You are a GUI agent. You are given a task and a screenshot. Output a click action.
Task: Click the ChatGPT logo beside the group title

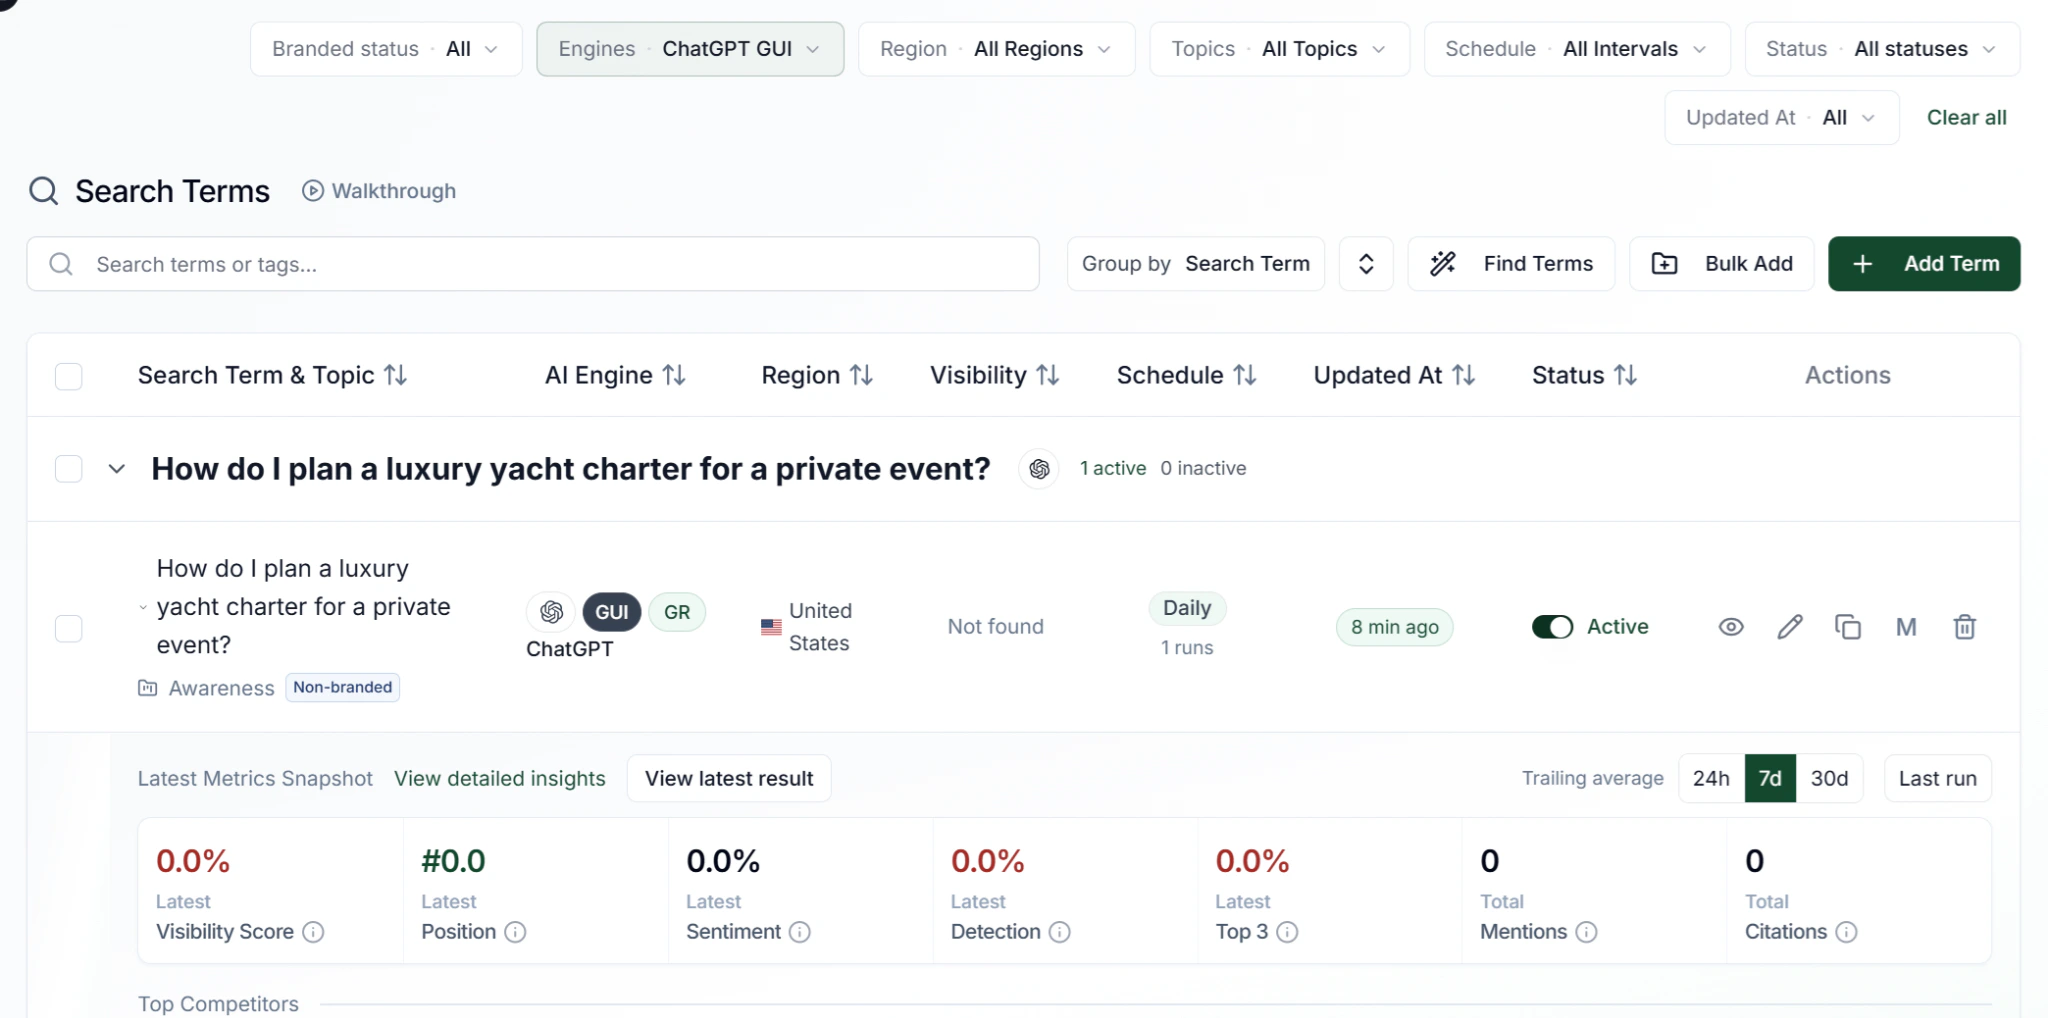(x=1039, y=469)
